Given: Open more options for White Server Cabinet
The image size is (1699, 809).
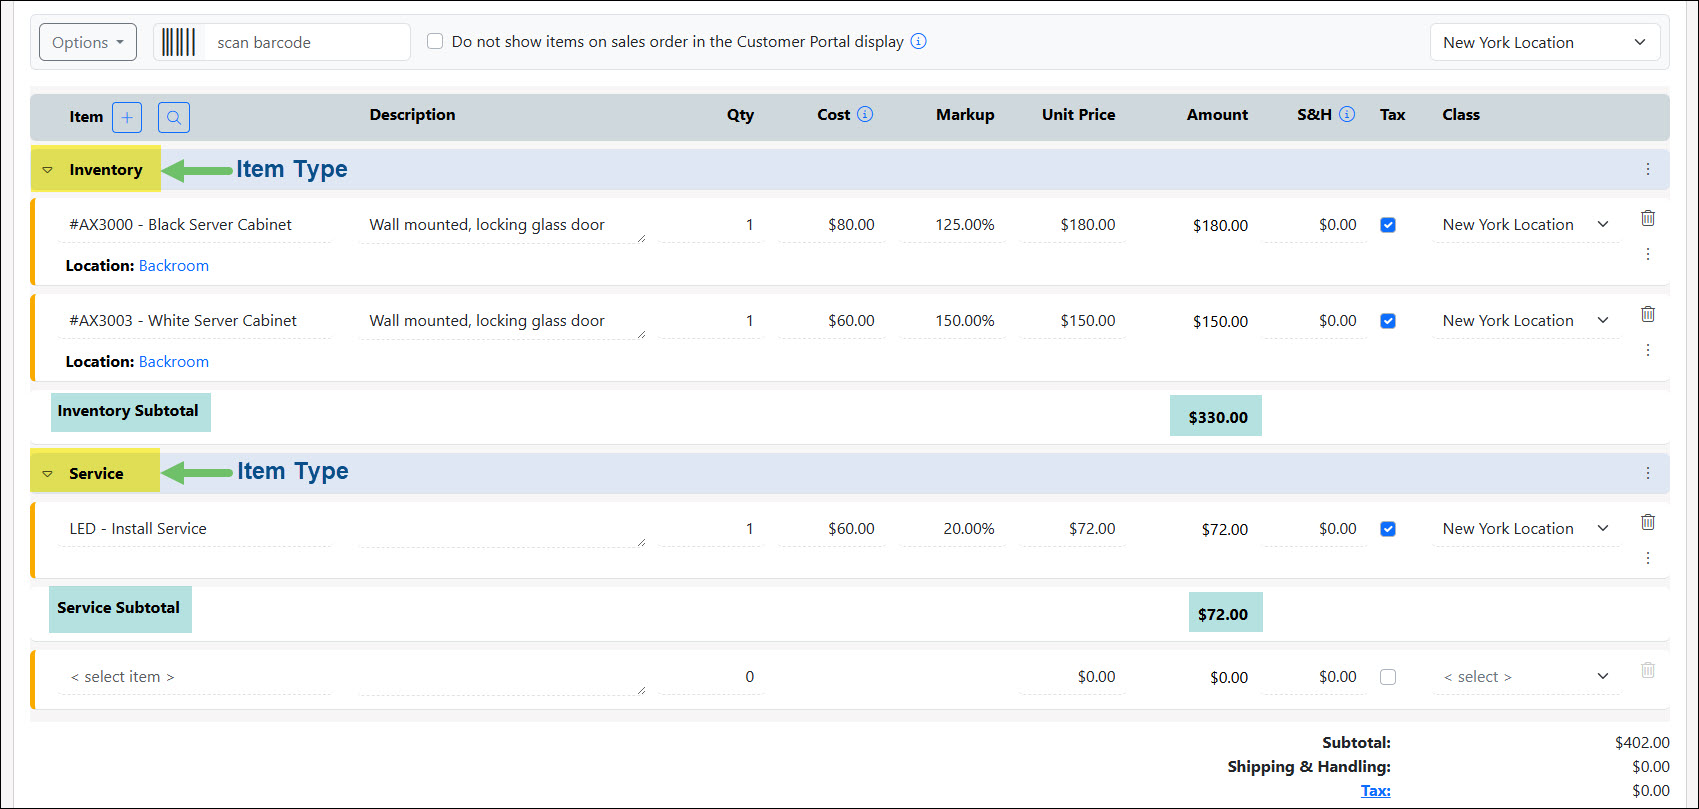Looking at the screenshot, I should [1648, 350].
